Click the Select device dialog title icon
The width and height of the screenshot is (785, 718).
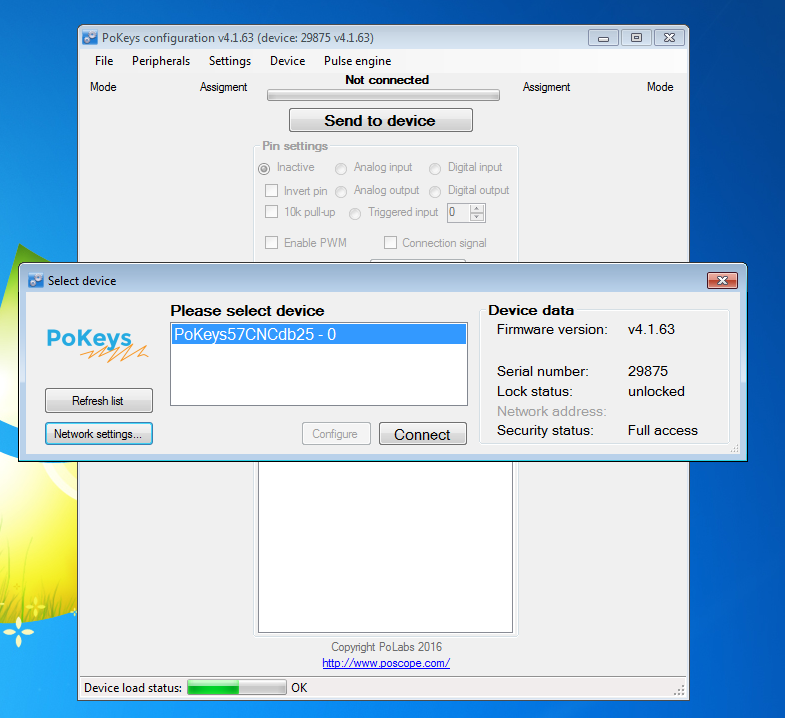point(36,280)
